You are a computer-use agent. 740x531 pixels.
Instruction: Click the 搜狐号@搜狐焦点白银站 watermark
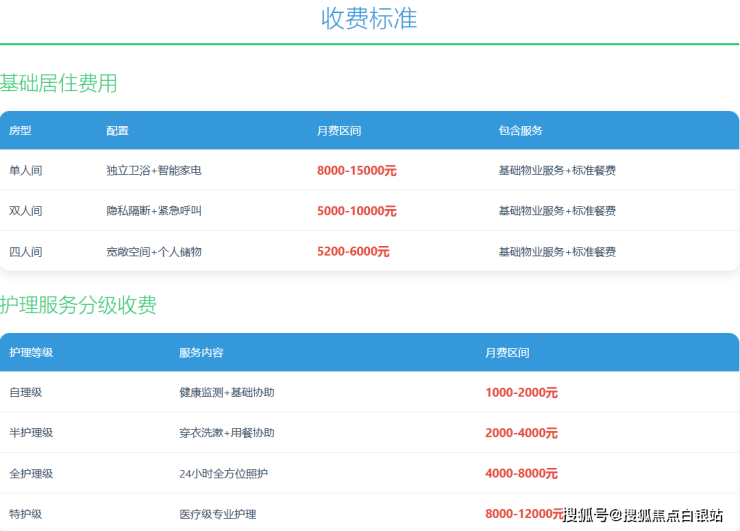642,515
